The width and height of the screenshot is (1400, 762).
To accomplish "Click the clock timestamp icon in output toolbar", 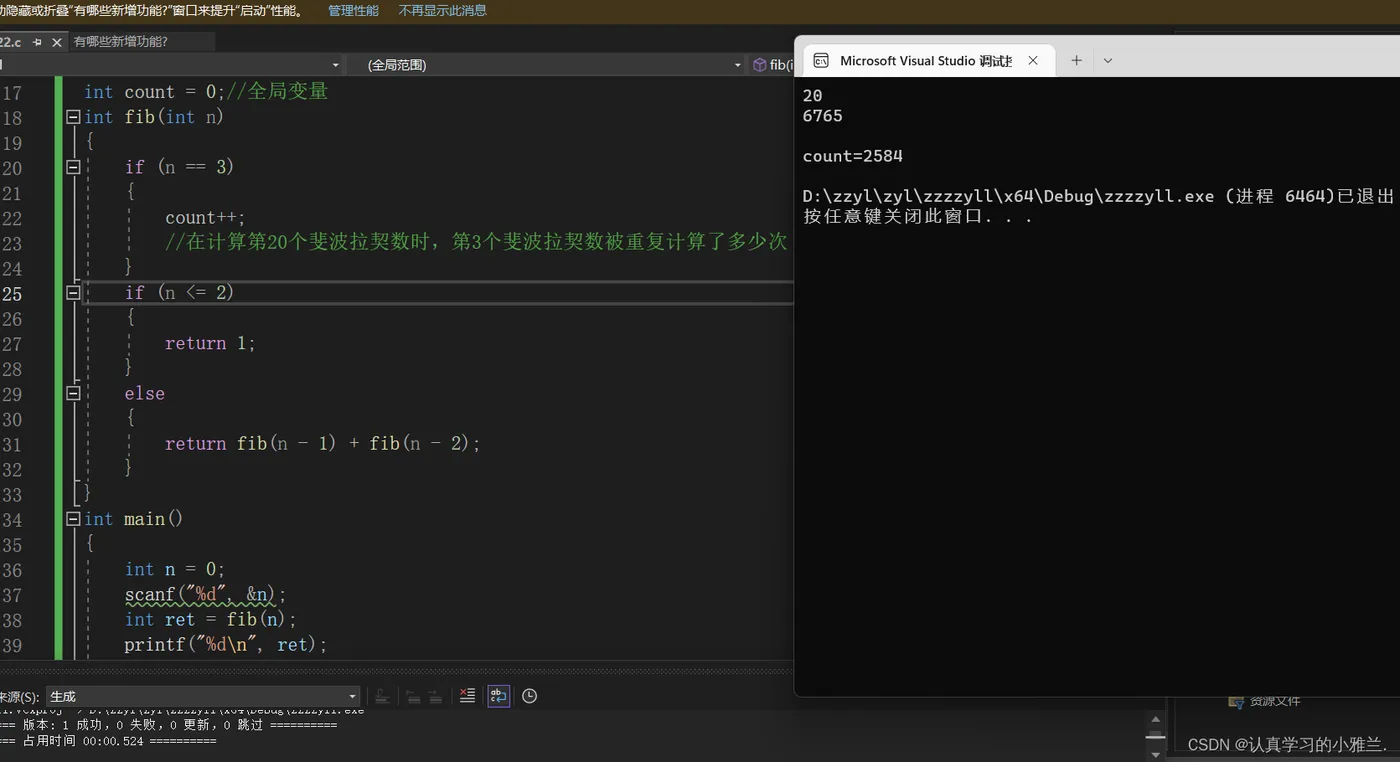I will point(530,696).
